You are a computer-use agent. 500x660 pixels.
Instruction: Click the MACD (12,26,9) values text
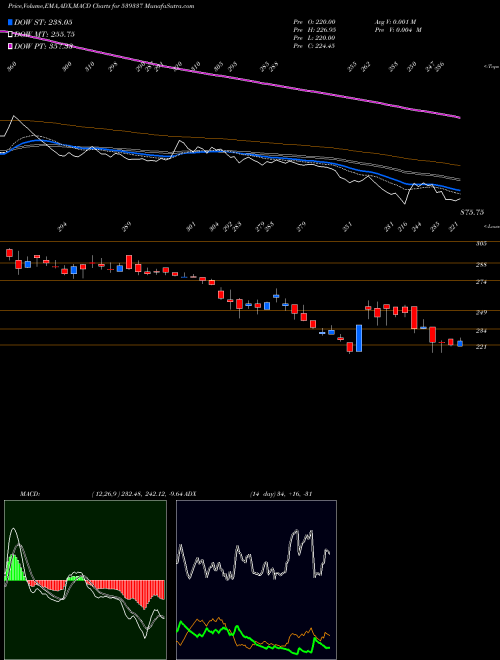137,494
